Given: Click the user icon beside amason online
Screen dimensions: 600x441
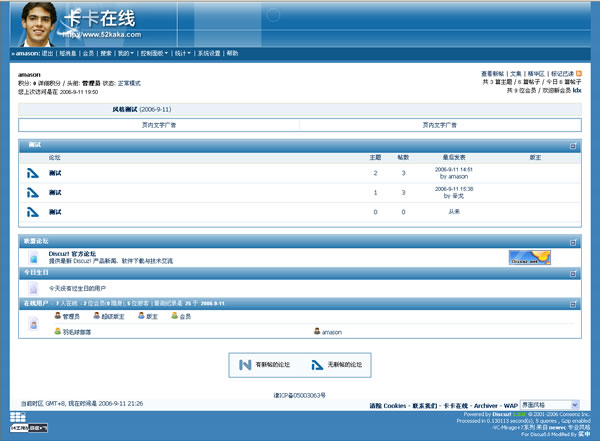Looking at the screenshot, I should coord(317,331).
